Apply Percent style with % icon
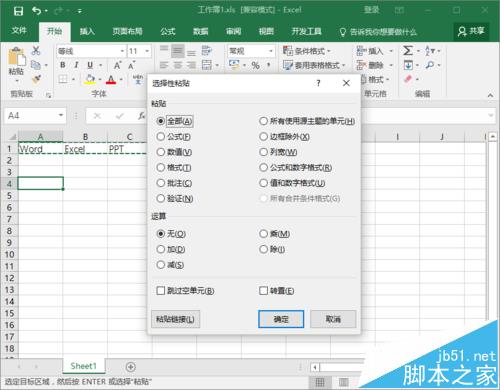 [256, 65]
